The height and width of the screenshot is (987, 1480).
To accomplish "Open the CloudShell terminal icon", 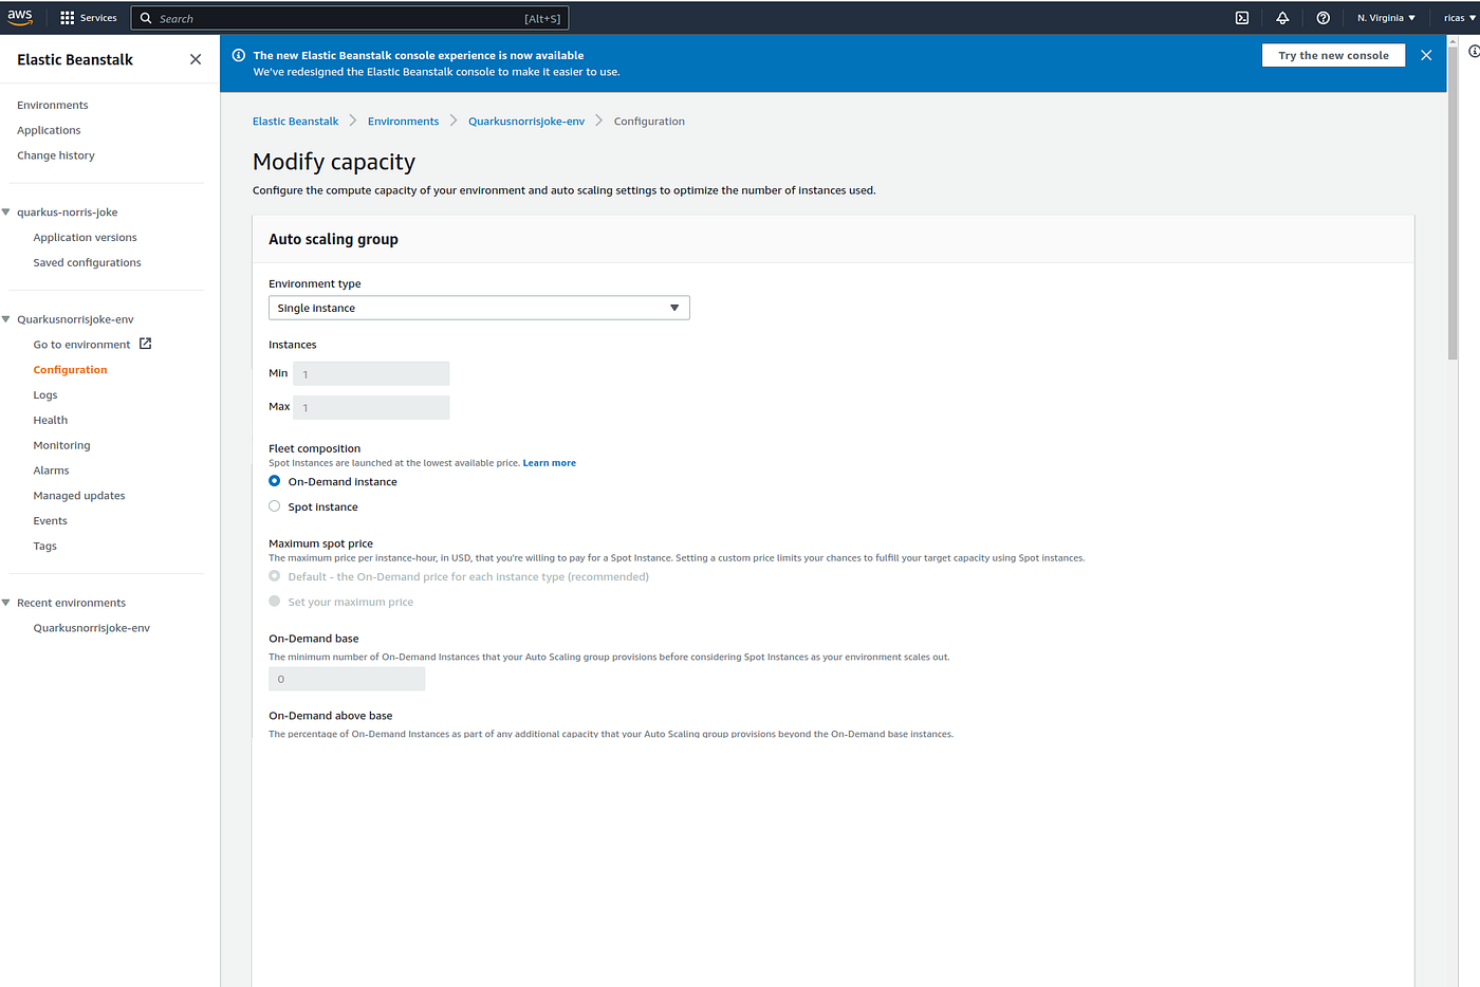I will pyautogui.click(x=1242, y=17).
